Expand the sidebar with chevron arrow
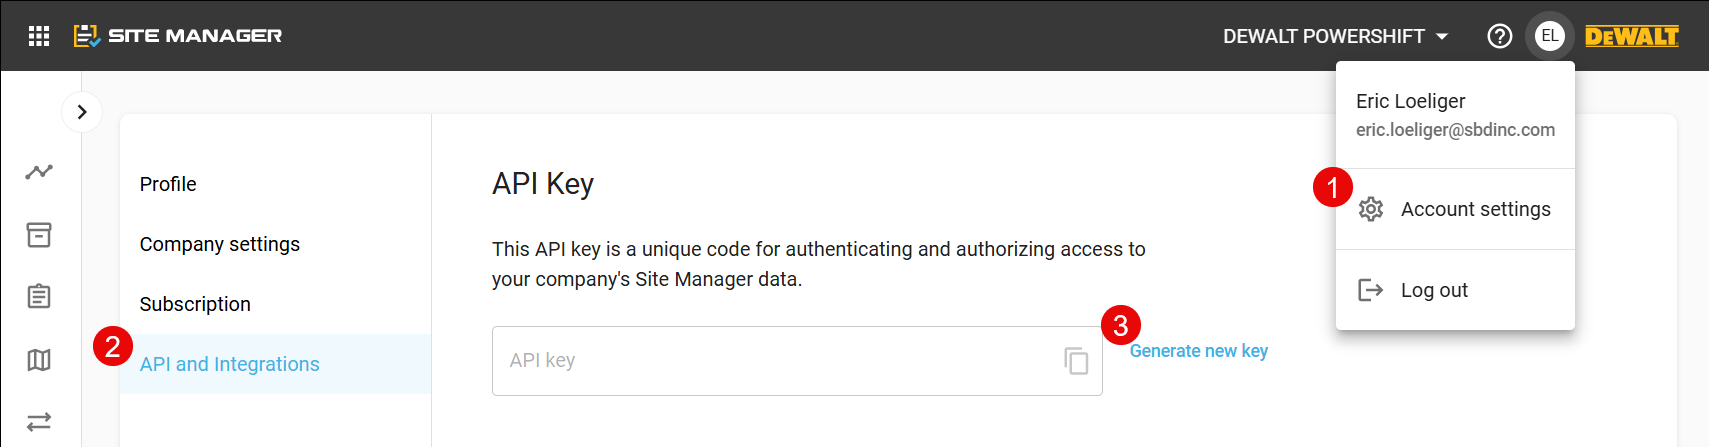 82,112
